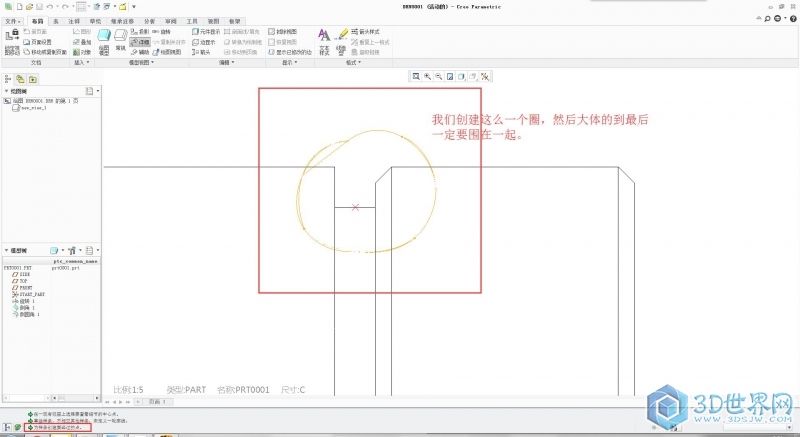Click the Repaint icon in graphics toolbar
This screenshot has width=800, height=437.
coord(450,76)
